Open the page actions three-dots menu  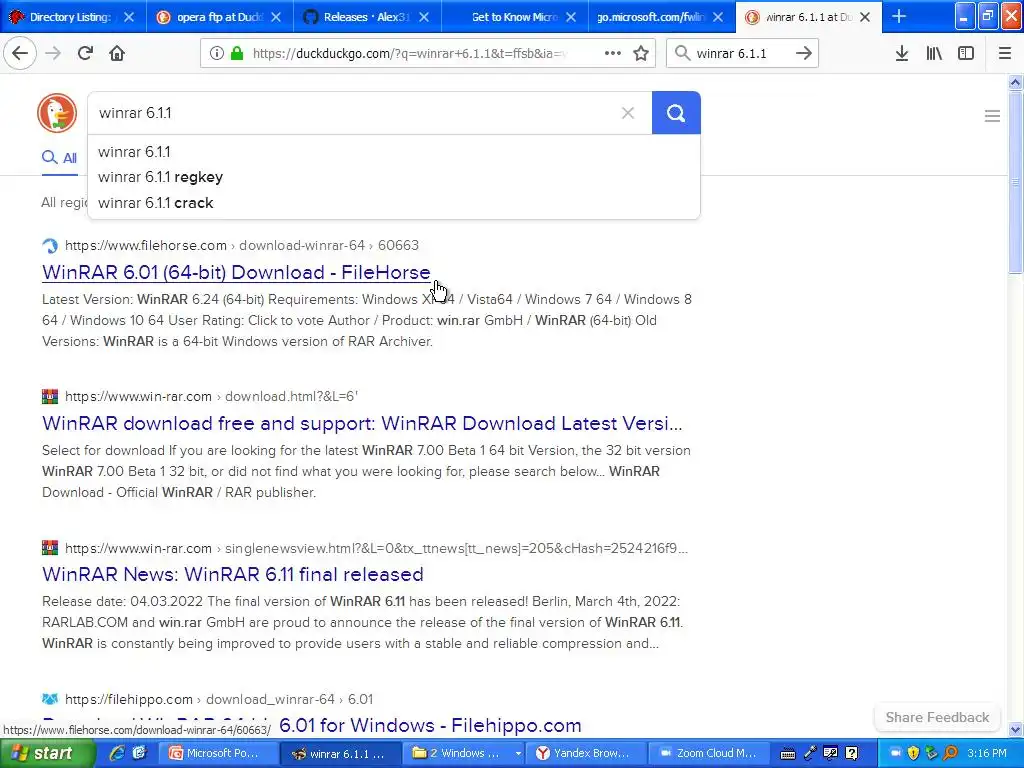[x=613, y=53]
